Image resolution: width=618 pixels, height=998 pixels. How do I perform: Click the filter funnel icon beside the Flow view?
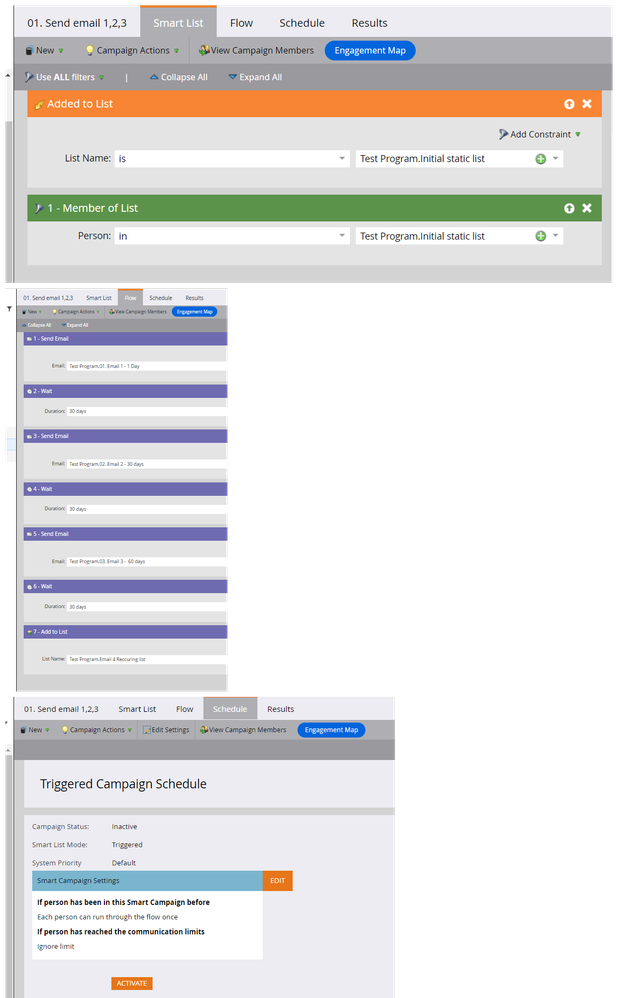click(x=10, y=309)
